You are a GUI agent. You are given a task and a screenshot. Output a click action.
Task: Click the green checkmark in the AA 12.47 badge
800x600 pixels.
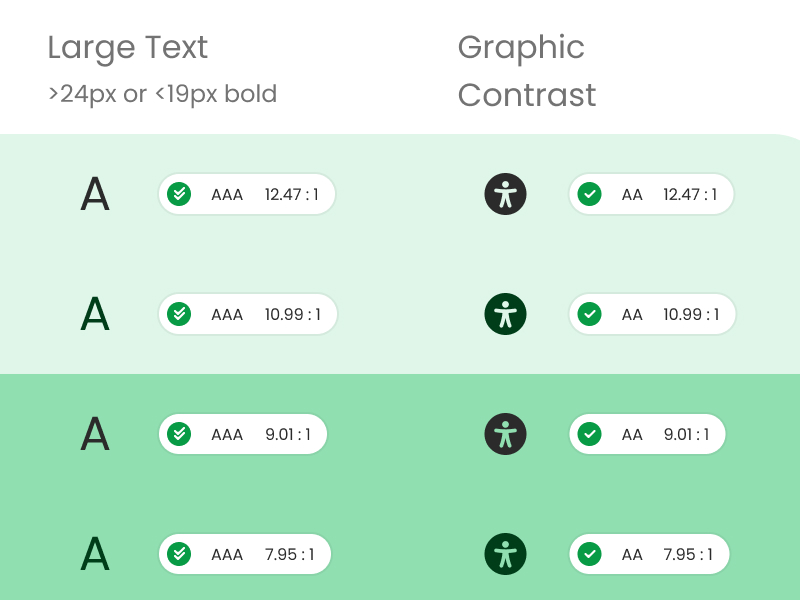coord(589,194)
